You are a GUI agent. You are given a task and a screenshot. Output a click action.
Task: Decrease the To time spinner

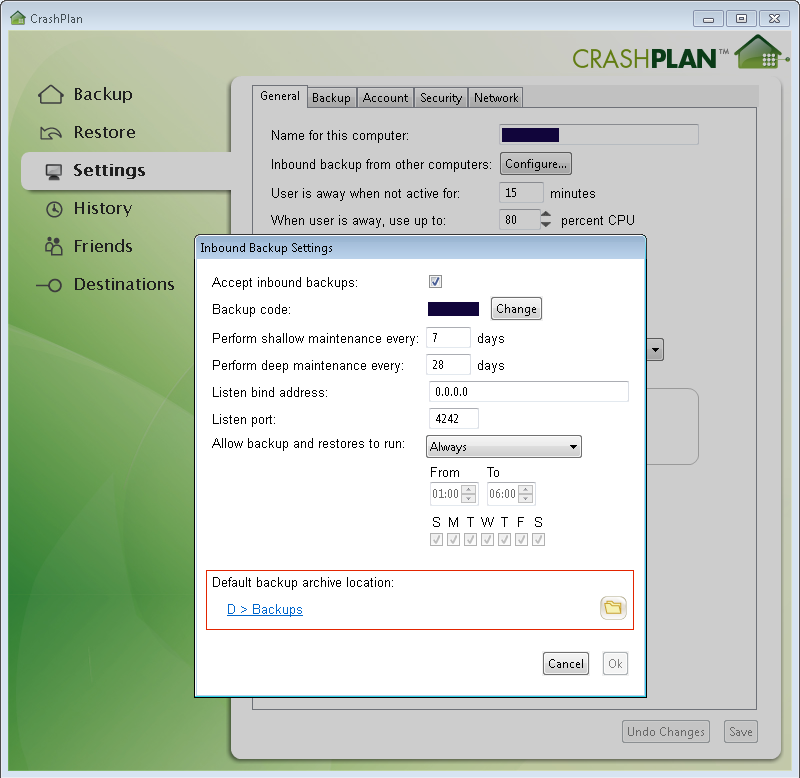(526, 498)
